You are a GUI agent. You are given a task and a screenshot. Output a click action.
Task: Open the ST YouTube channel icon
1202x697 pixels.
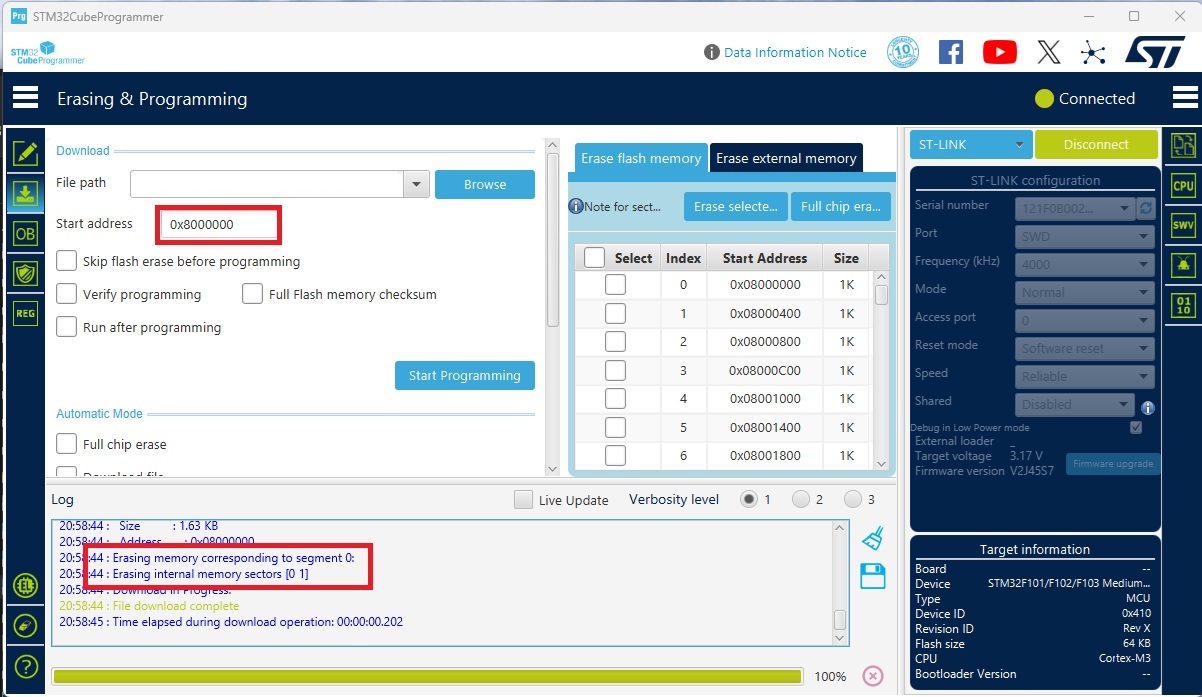[x=1000, y=52]
